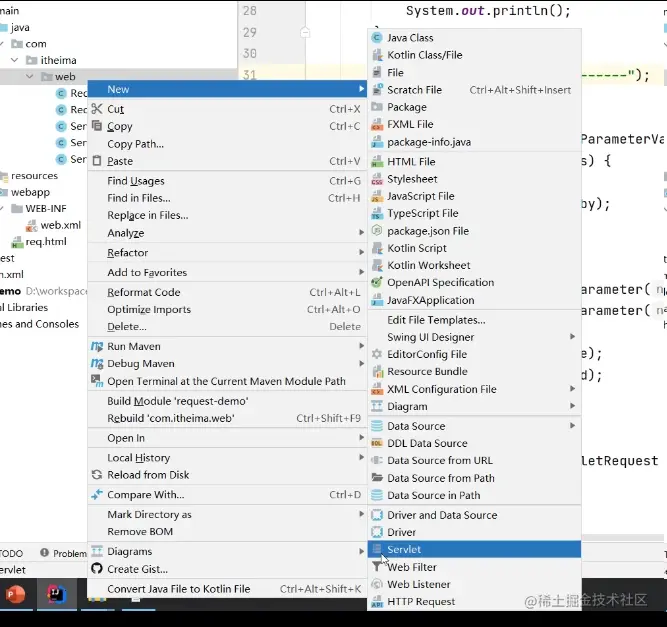Image resolution: width=667 pixels, height=627 pixels.
Task: Choose Build Module 'request-demo'
Action: [x=227, y=401]
